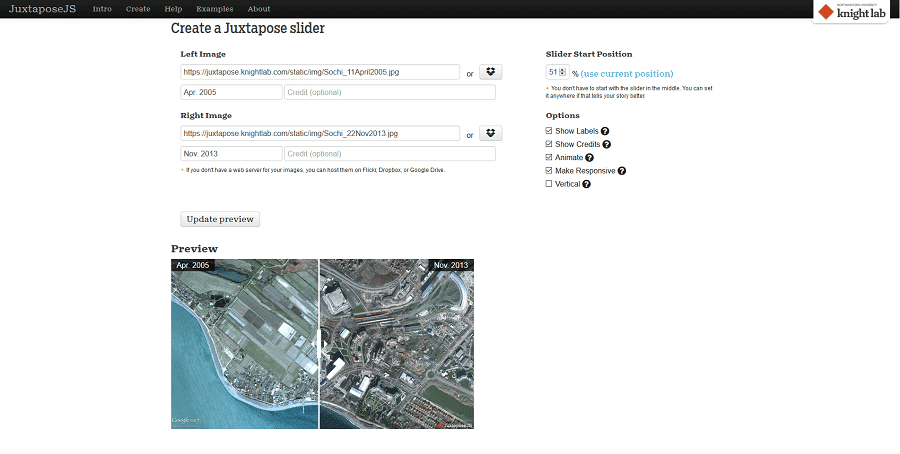Screen dimensions: 900x454
Task: Click help icon next to Make Responsive
Action: [621, 171]
